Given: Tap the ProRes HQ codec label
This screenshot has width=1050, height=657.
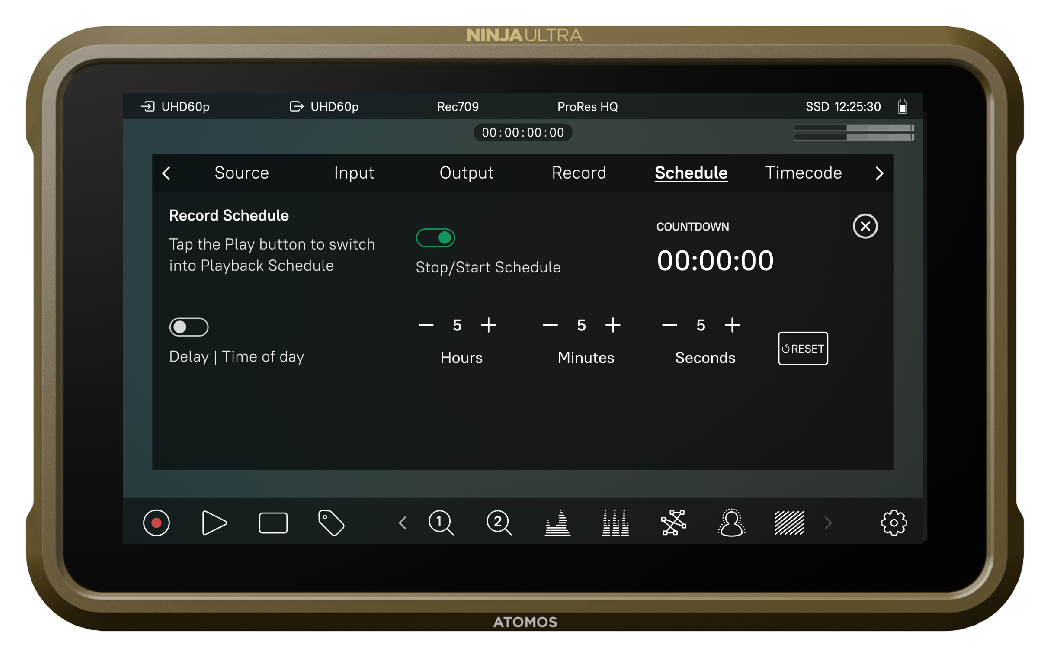Looking at the screenshot, I should click(x=587, y=106).
